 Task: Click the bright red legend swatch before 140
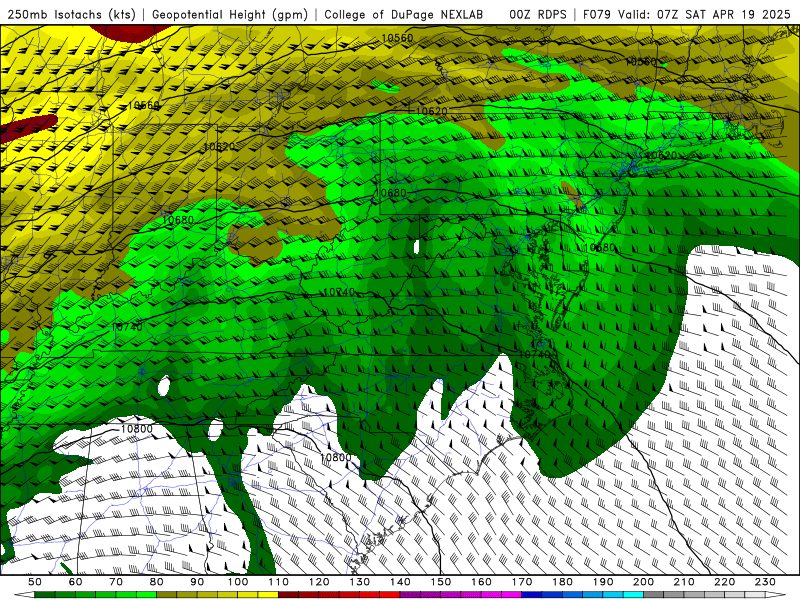pyautogui.click(x=390, y=595)
